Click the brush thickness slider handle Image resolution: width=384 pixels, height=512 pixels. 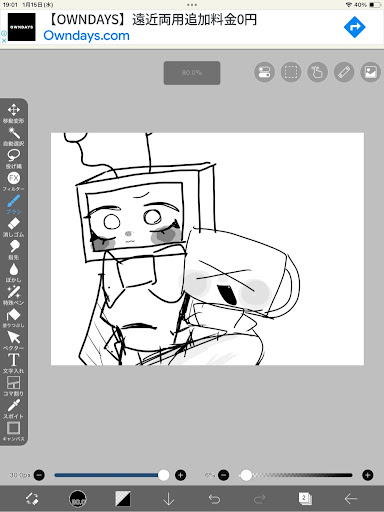(163, 475)
